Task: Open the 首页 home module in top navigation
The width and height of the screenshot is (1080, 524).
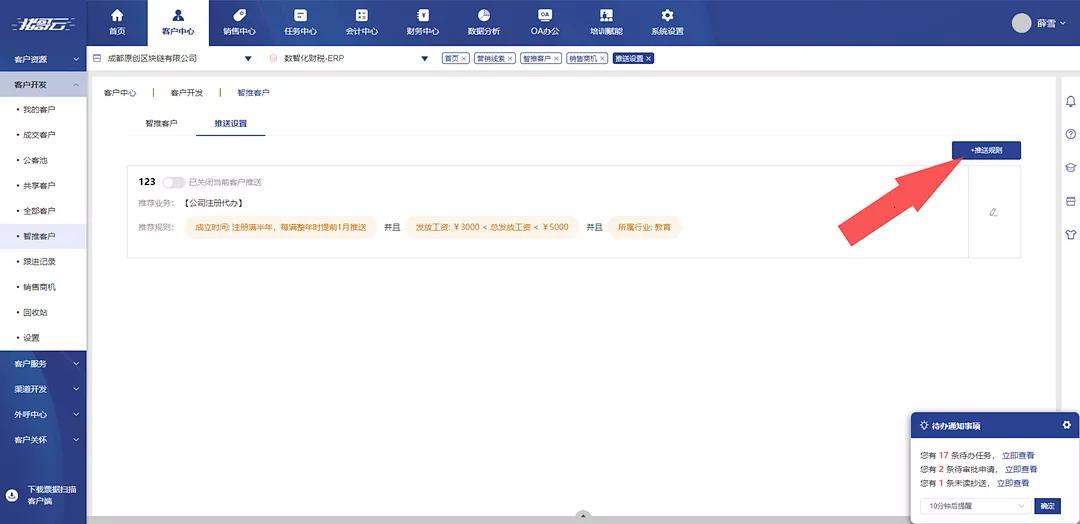Action: coord(117,23)
